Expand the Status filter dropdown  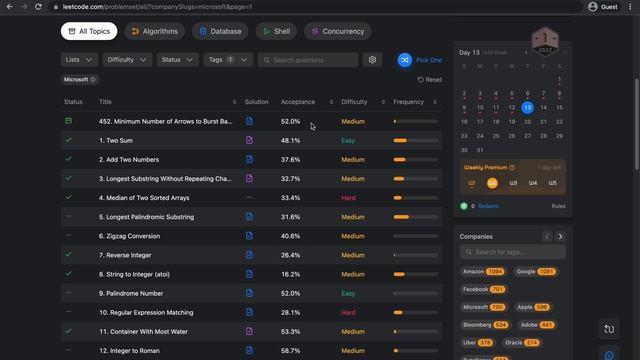click(177, 60)
